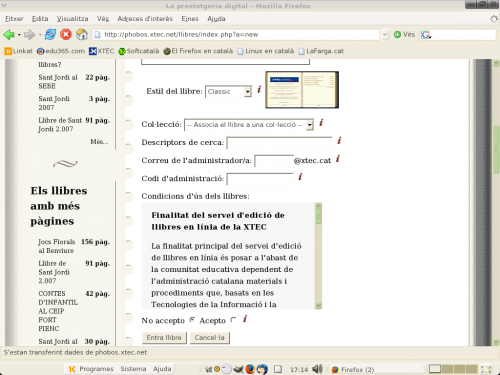Click the Cancel·la button
This screenshot has height=375, width=500.
point(210,337)
